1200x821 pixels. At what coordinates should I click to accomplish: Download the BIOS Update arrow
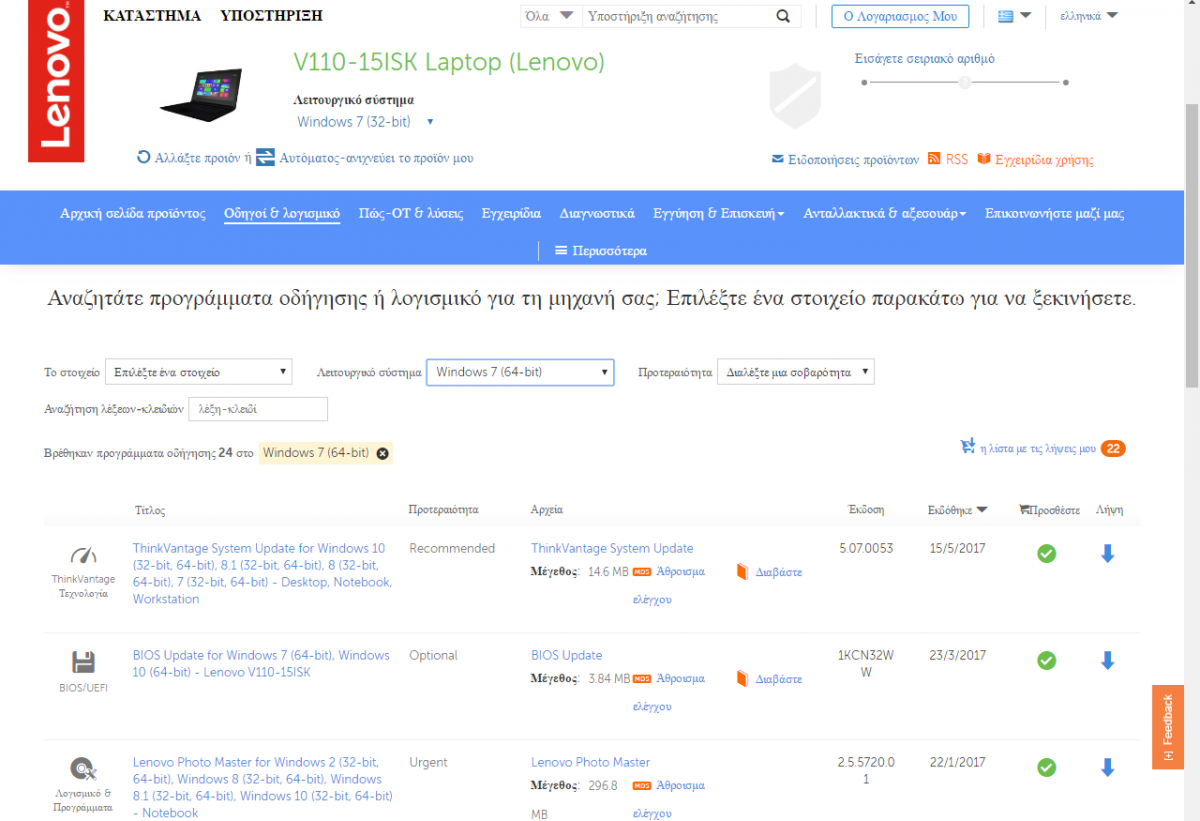1107,660
